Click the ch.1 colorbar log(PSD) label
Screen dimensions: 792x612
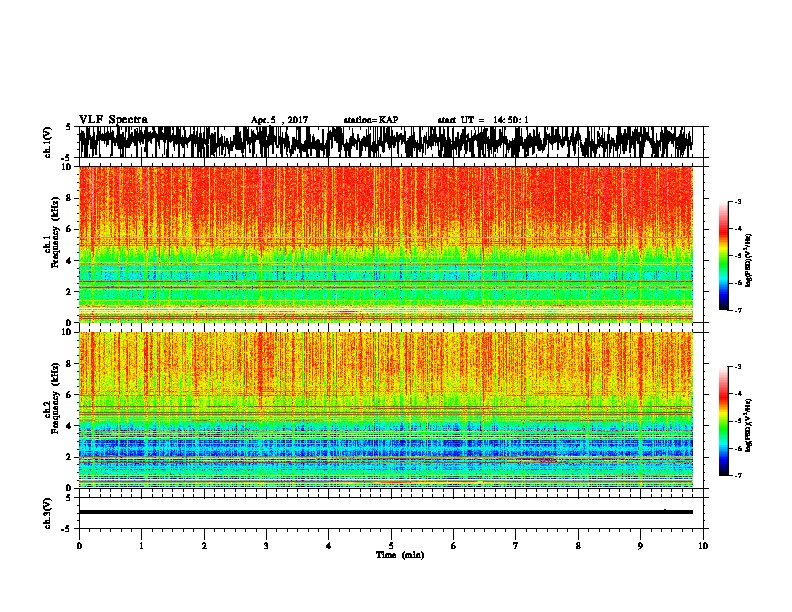tap(749, 261)
